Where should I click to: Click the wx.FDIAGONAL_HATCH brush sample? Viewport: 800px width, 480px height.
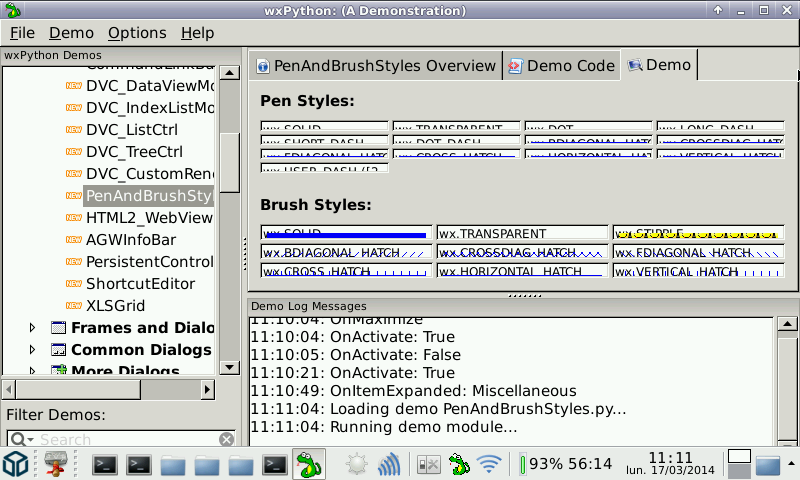(698, 251)
